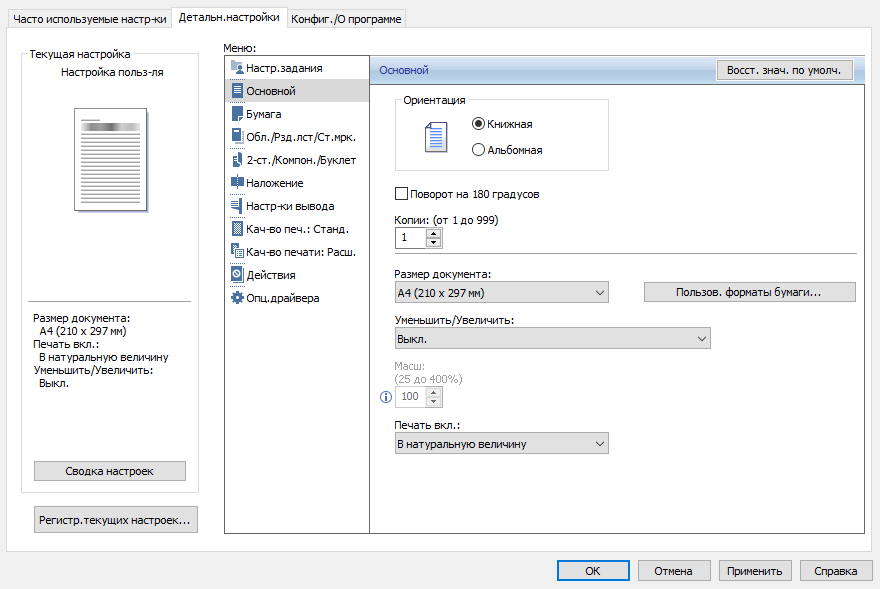This screenshot has height=589, width=880.
Task: Switch to Часто используемые настр-ки tab
Action: (90, 18)
